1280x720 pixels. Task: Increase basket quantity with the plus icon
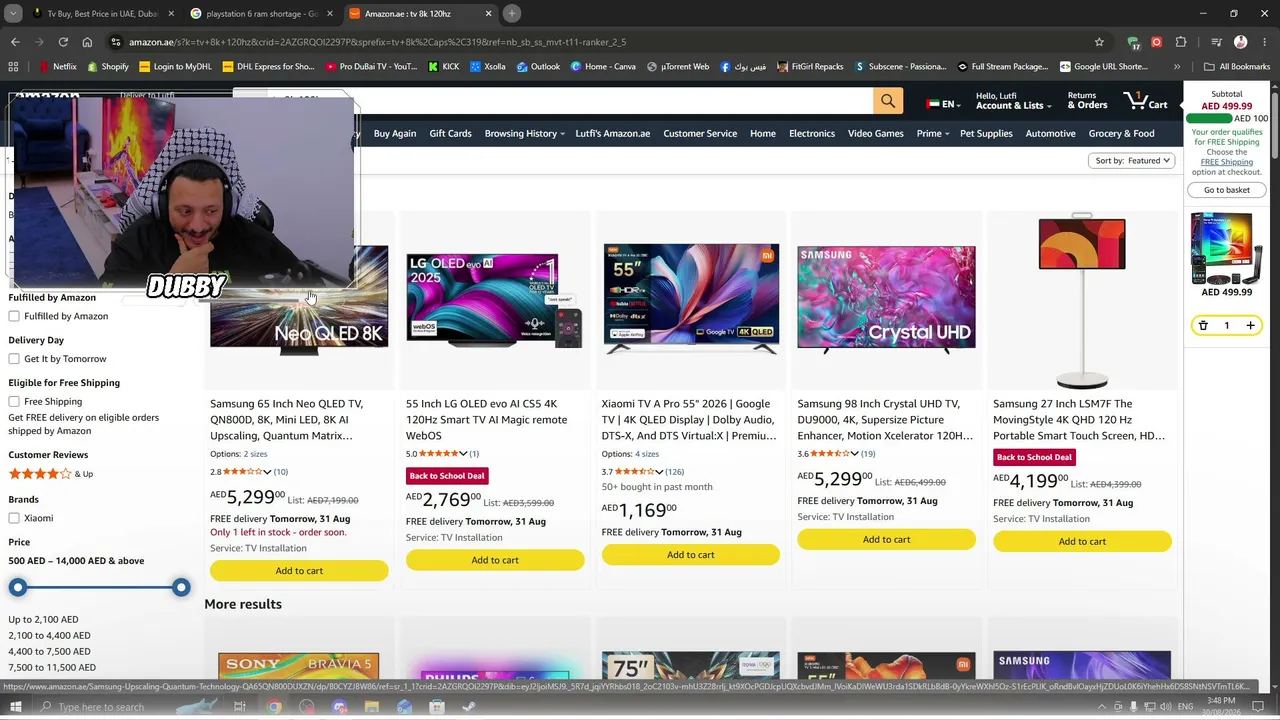tap(1250, 325)
